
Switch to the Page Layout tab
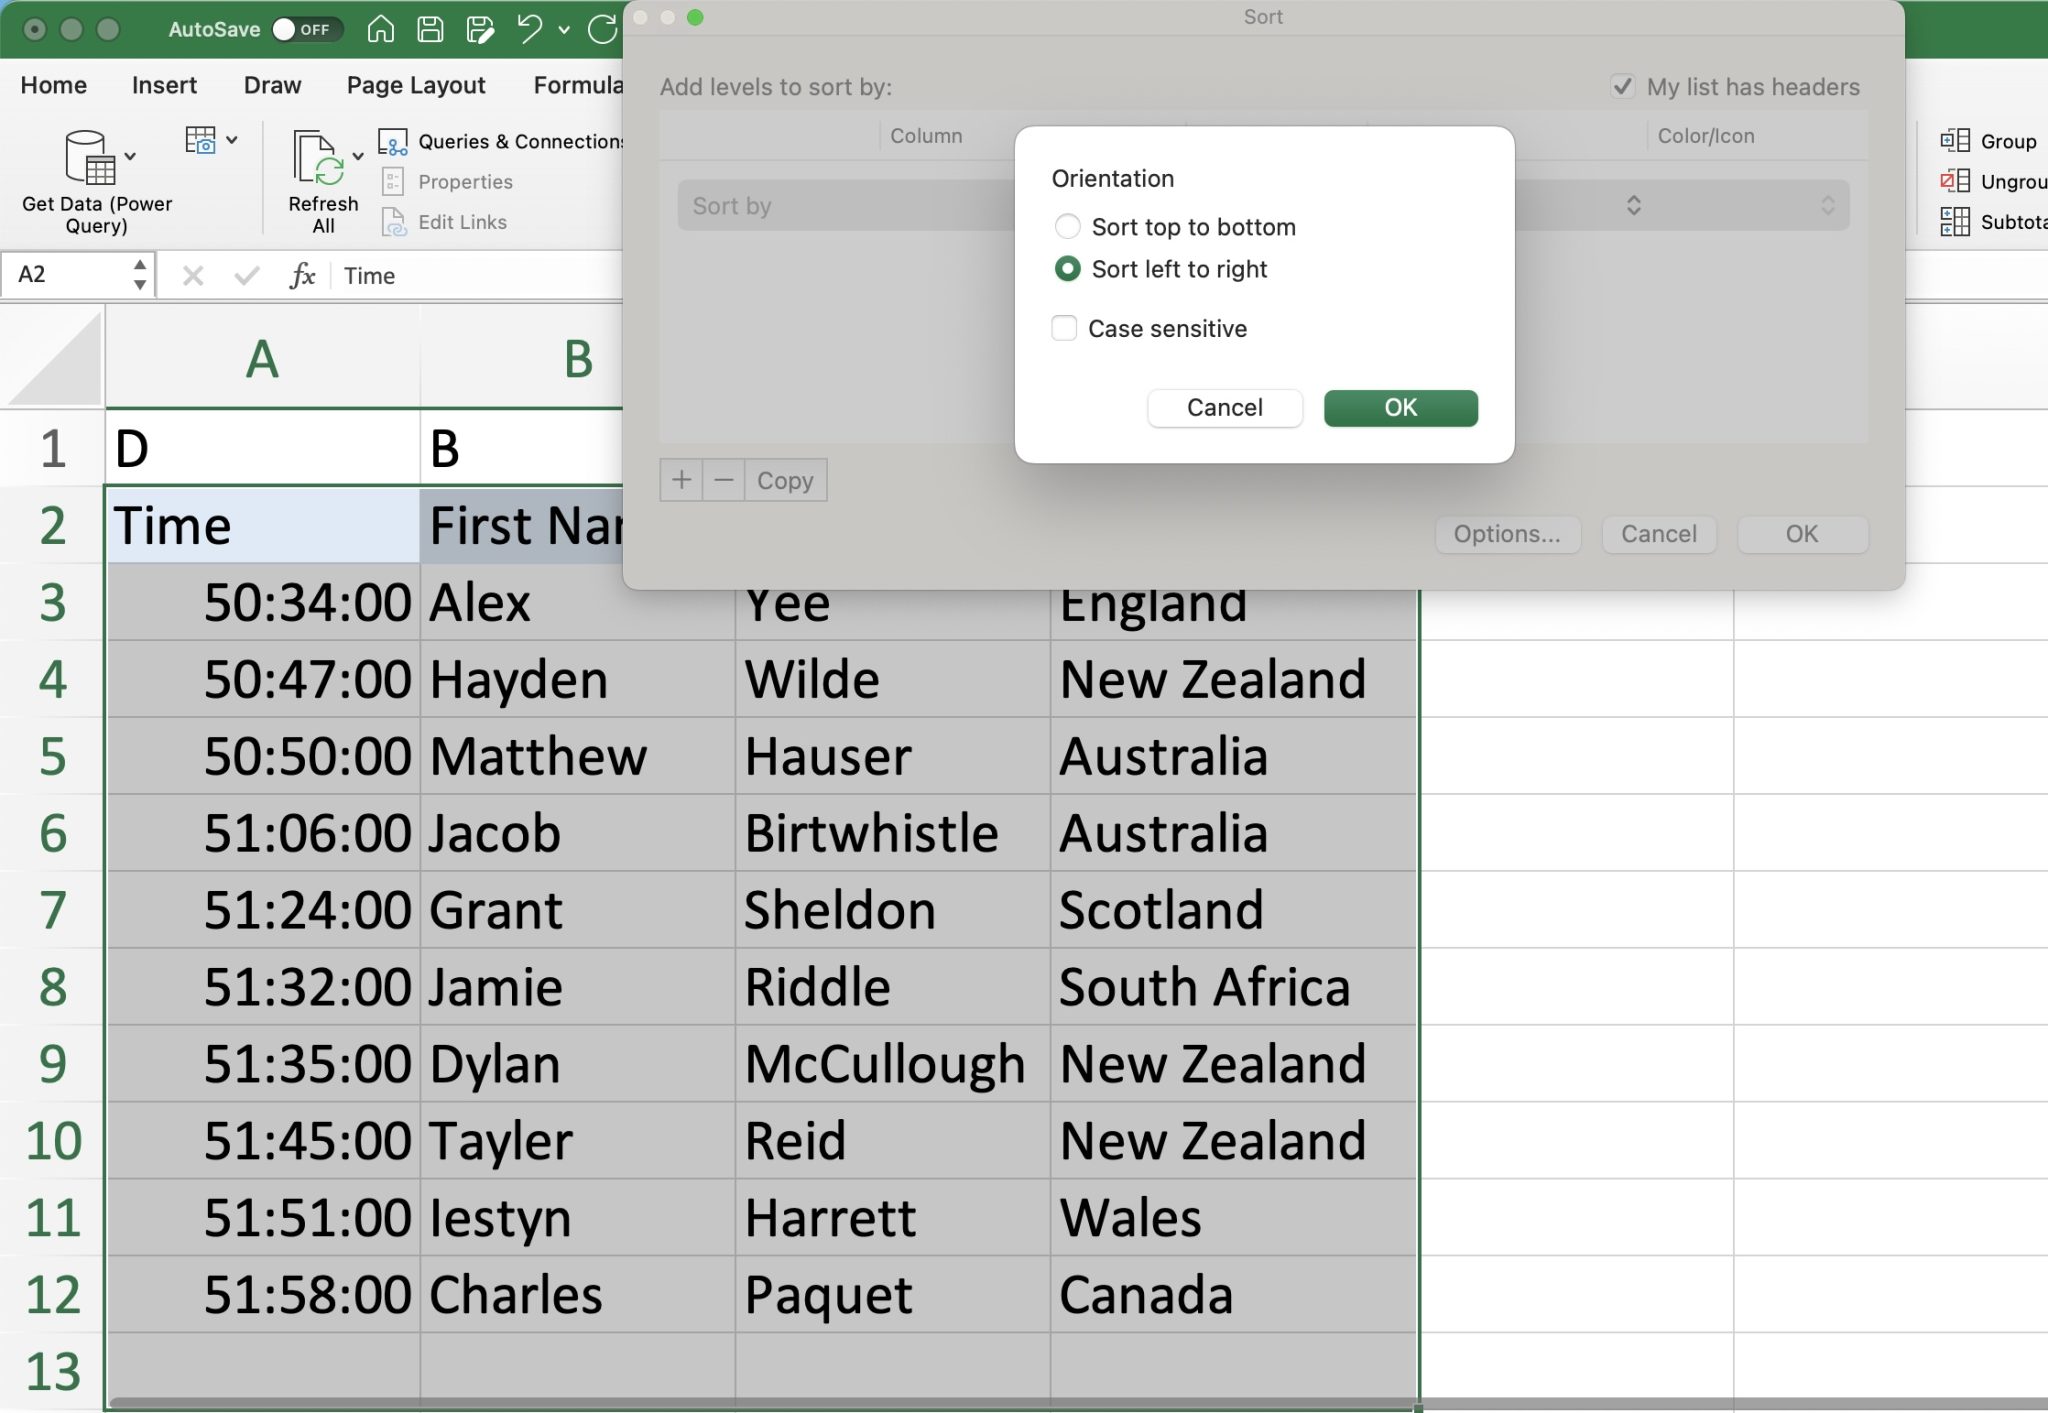[x=415, y=85]
